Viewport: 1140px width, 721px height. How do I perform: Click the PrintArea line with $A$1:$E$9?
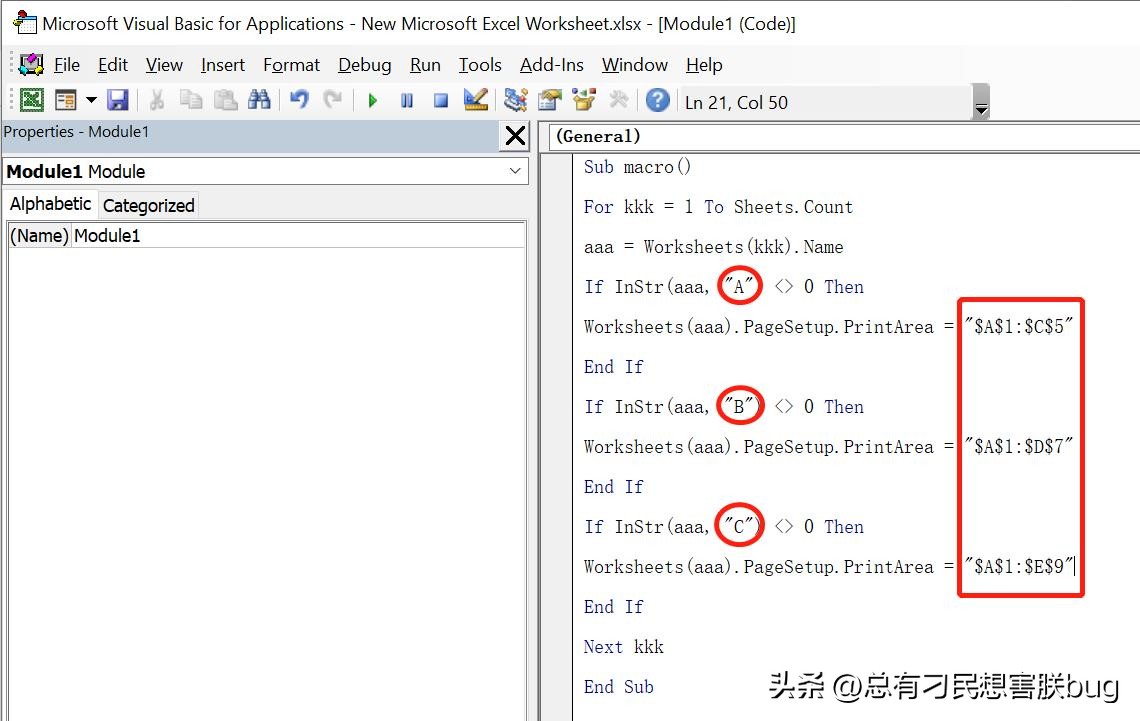coord(828,567)
